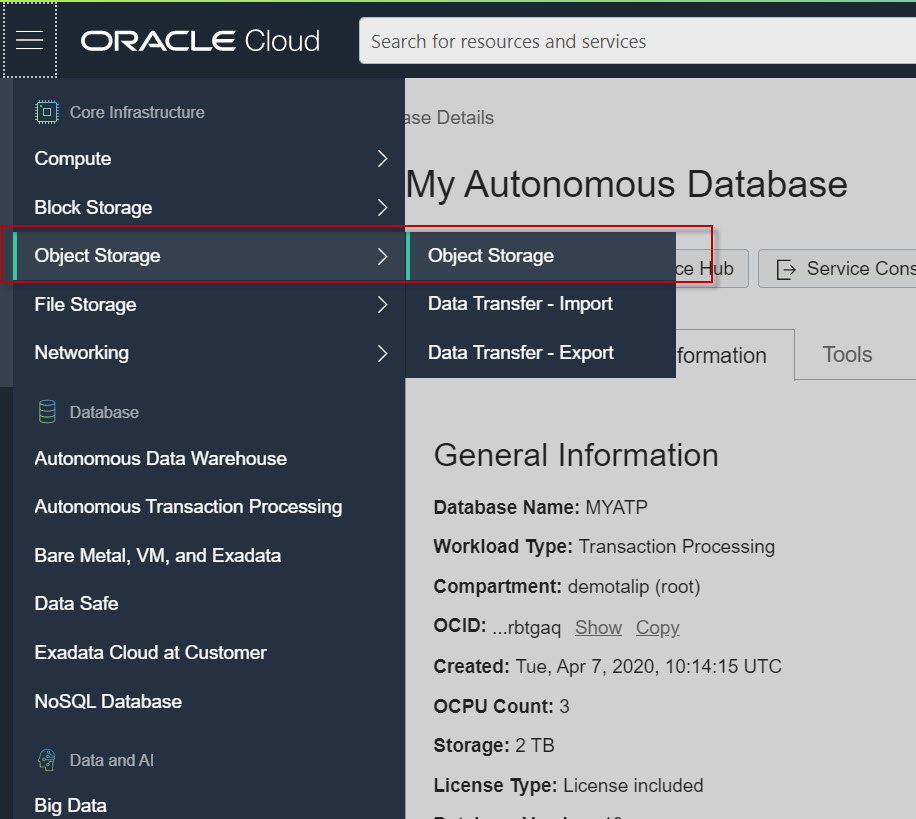
Task: Show the full database OCID
Action: (x=598, y=626)
